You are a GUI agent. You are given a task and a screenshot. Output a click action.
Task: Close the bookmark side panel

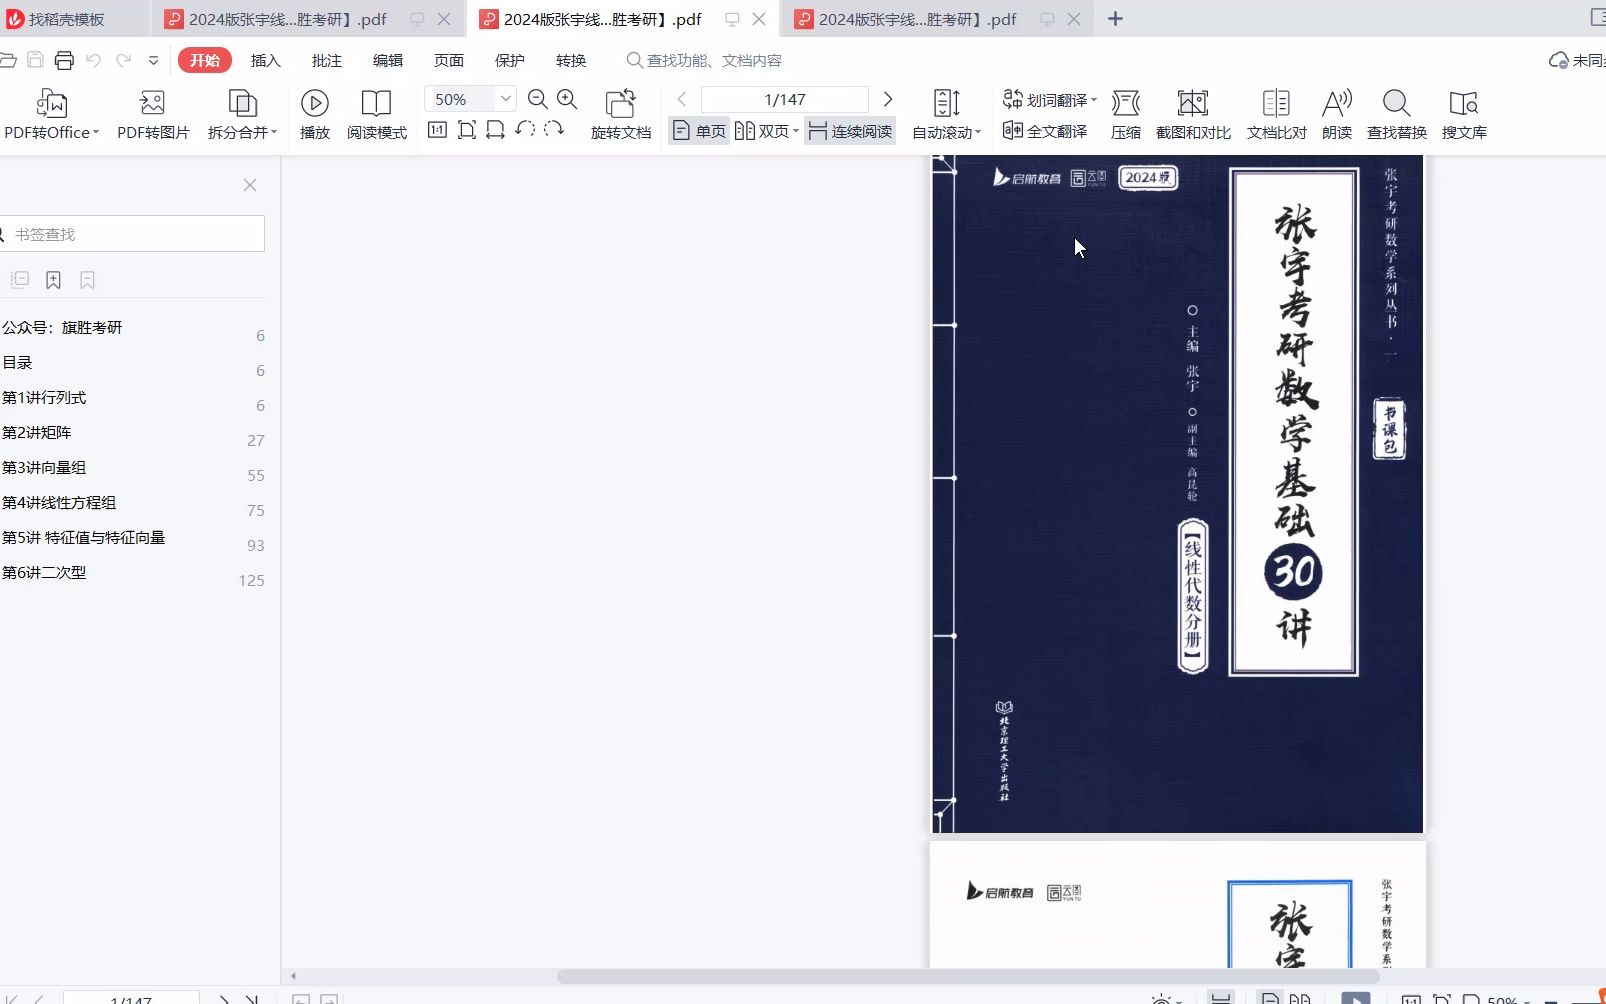[250, 185]
